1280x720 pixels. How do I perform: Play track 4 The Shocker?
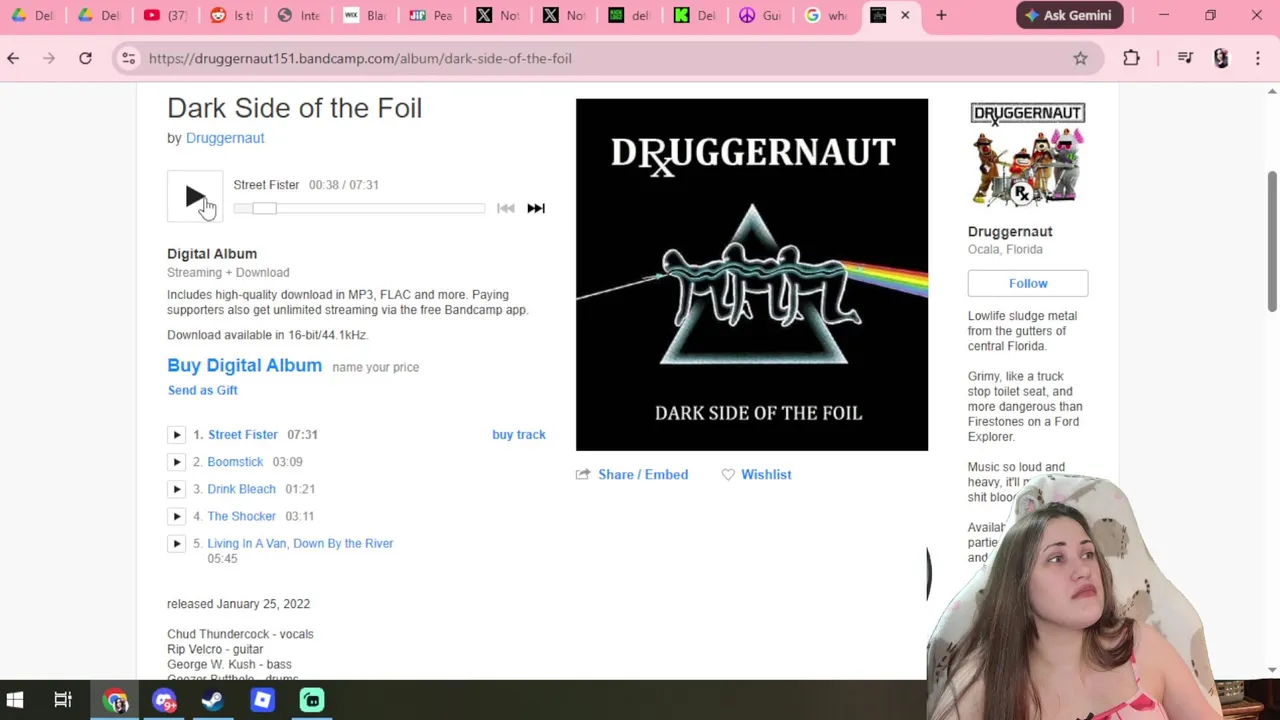(176, 516)
